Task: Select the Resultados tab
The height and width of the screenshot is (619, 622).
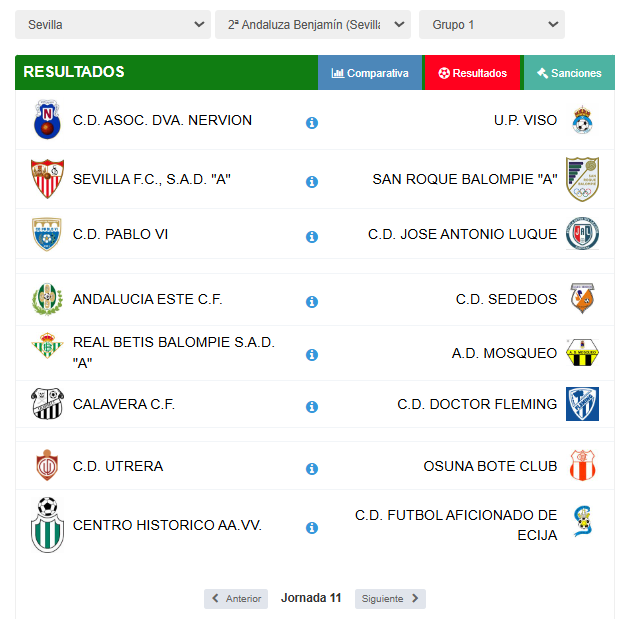Action: [x=472, y=73]
